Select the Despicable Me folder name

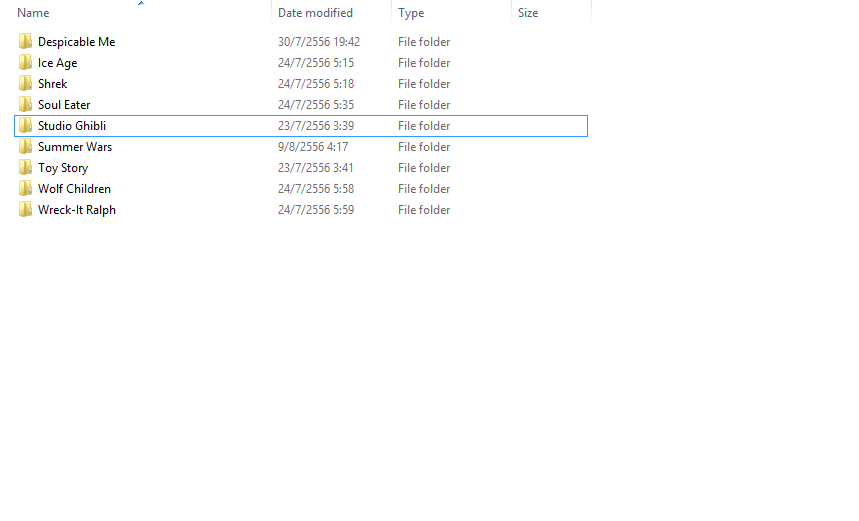[x=76, y=42]
